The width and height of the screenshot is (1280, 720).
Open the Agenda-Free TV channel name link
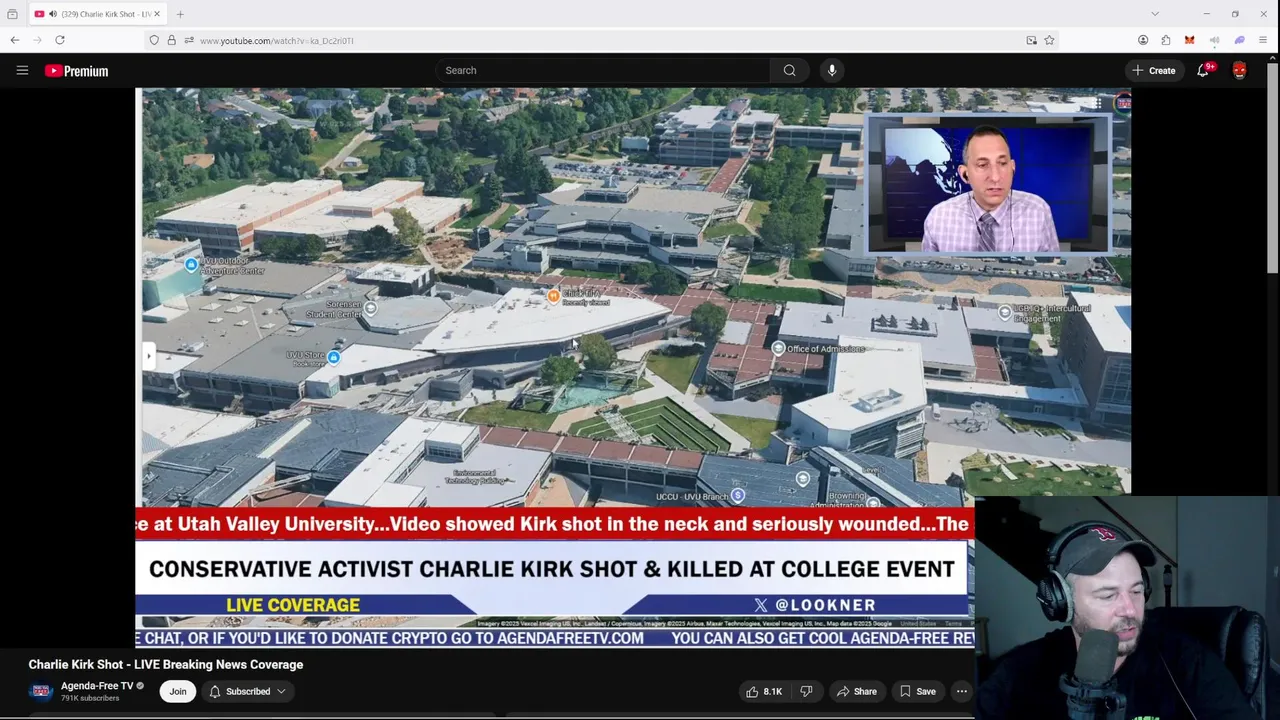click(97, 686)
